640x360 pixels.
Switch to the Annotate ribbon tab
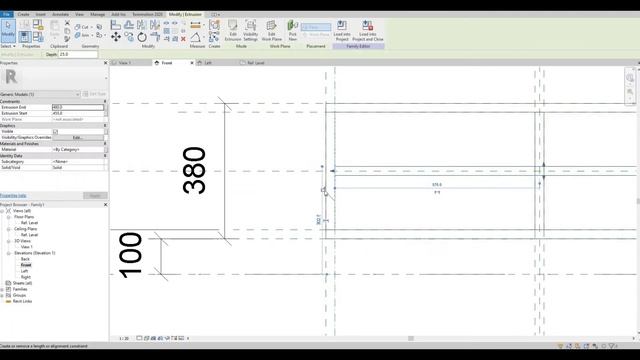click(x=60, y=14)
